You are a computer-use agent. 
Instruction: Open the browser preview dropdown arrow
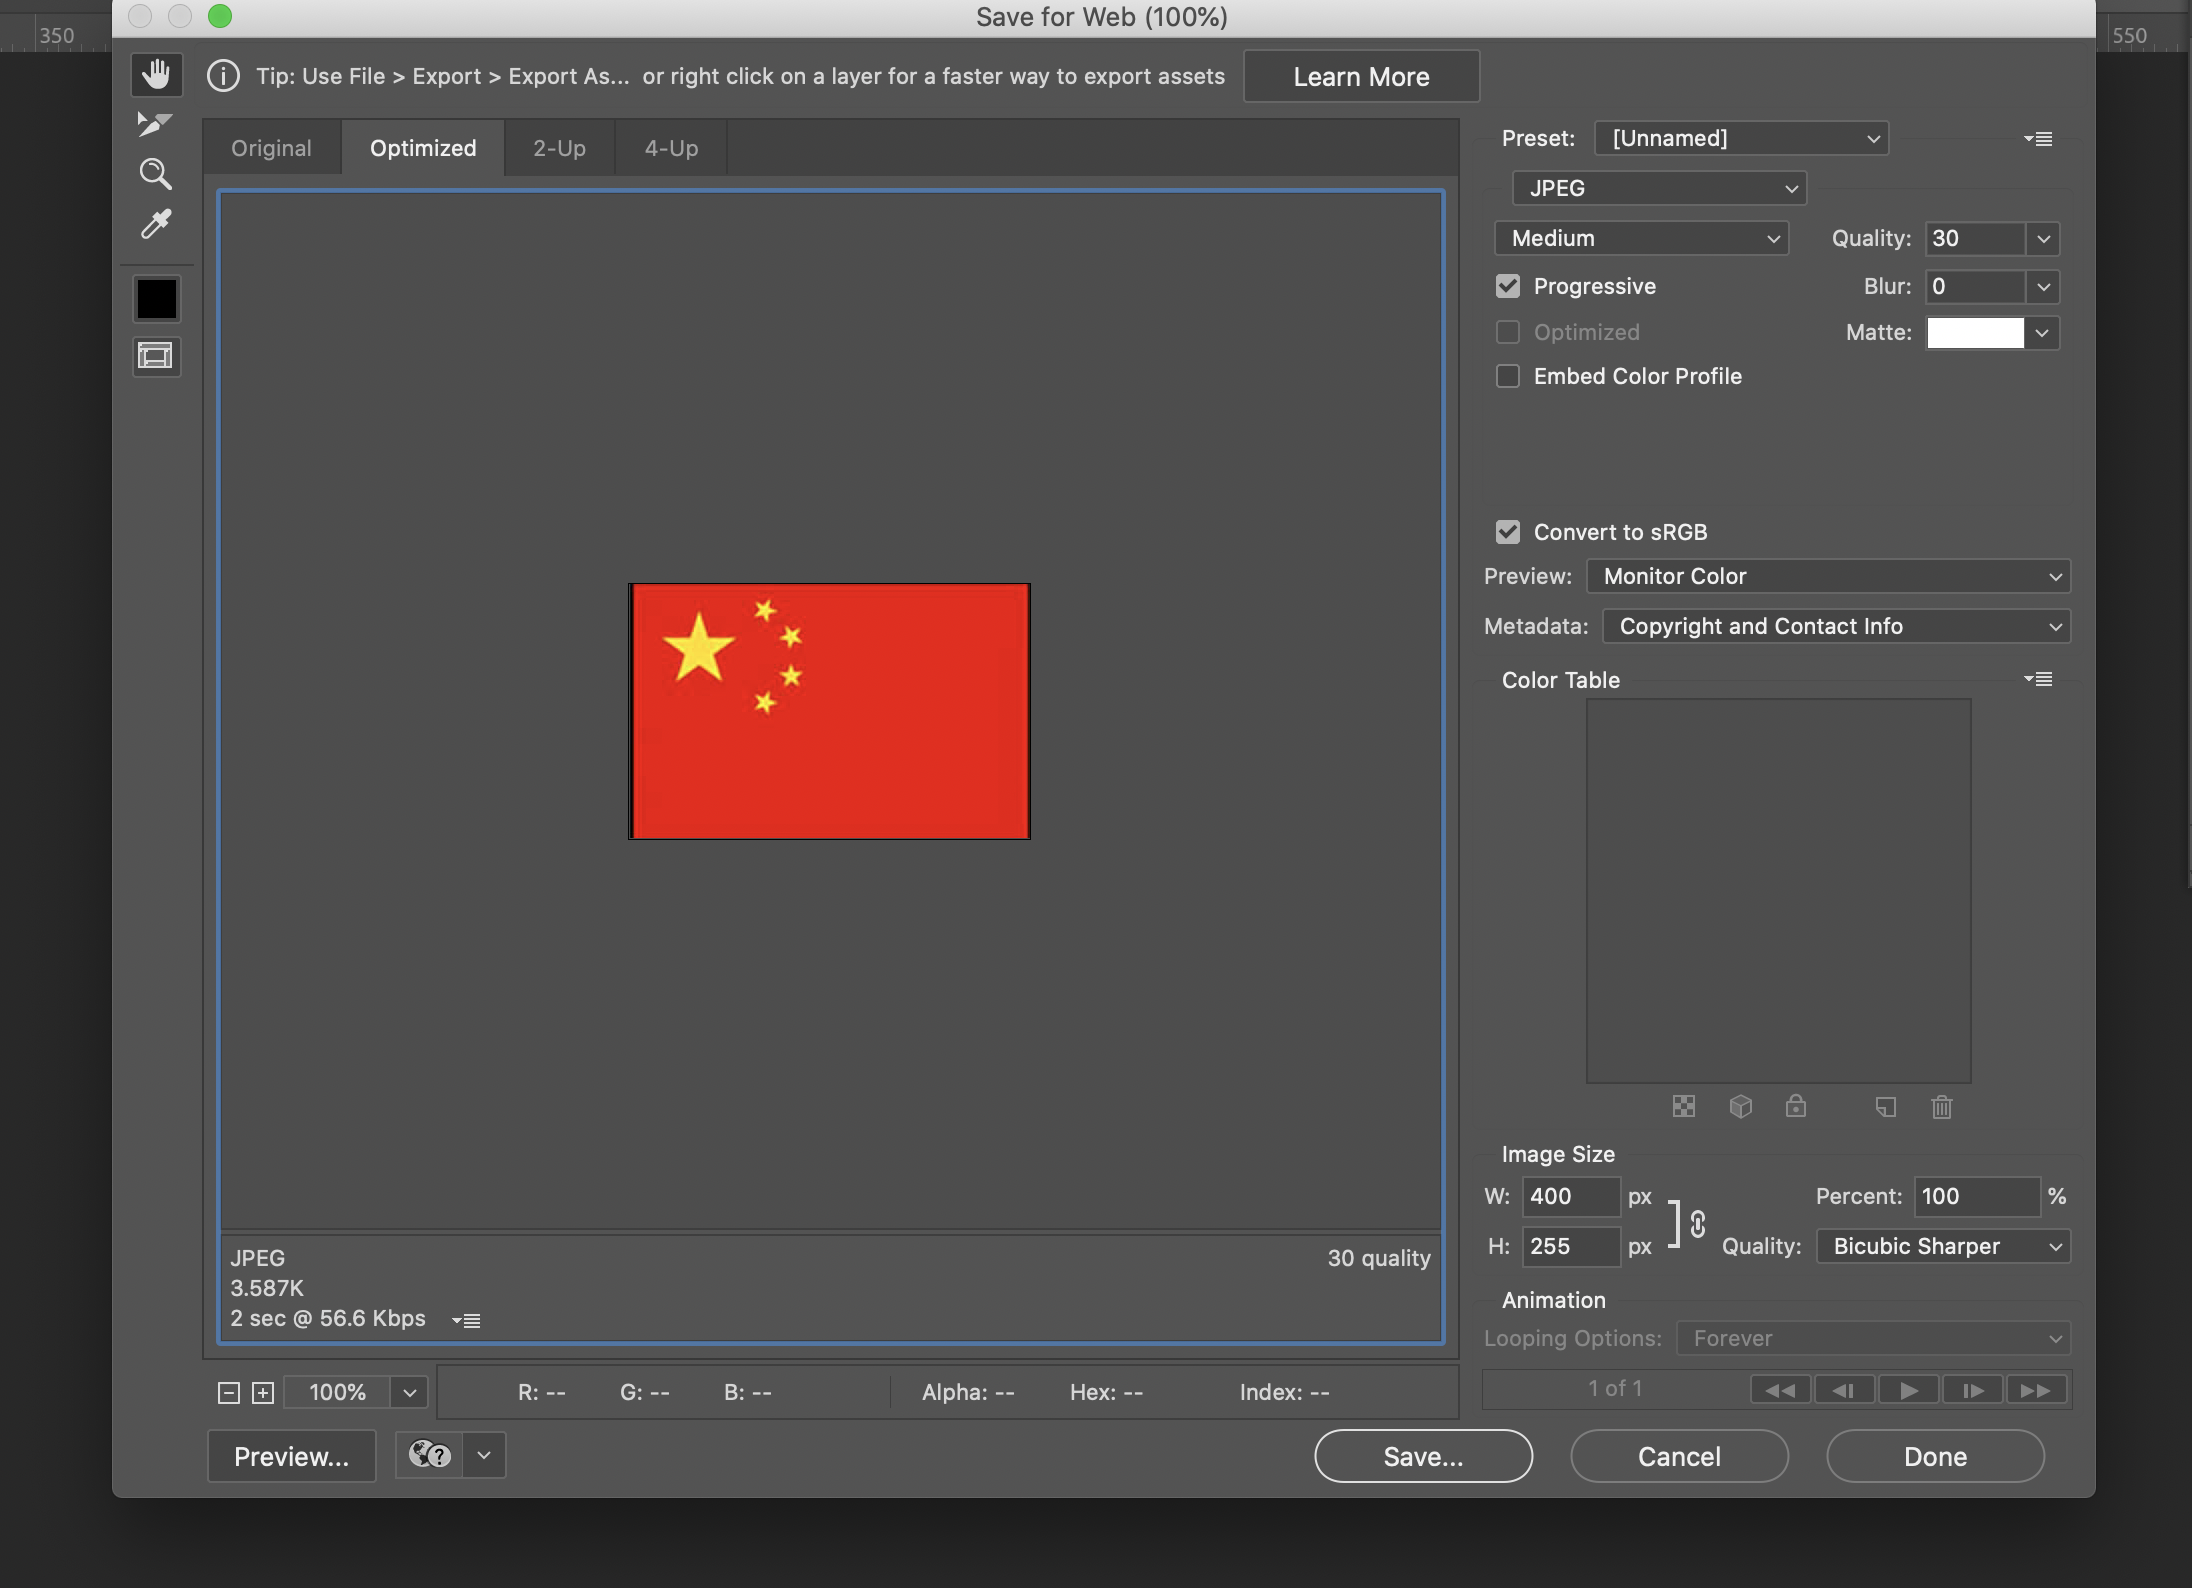pyautogui.click(x=484, y=1455)
